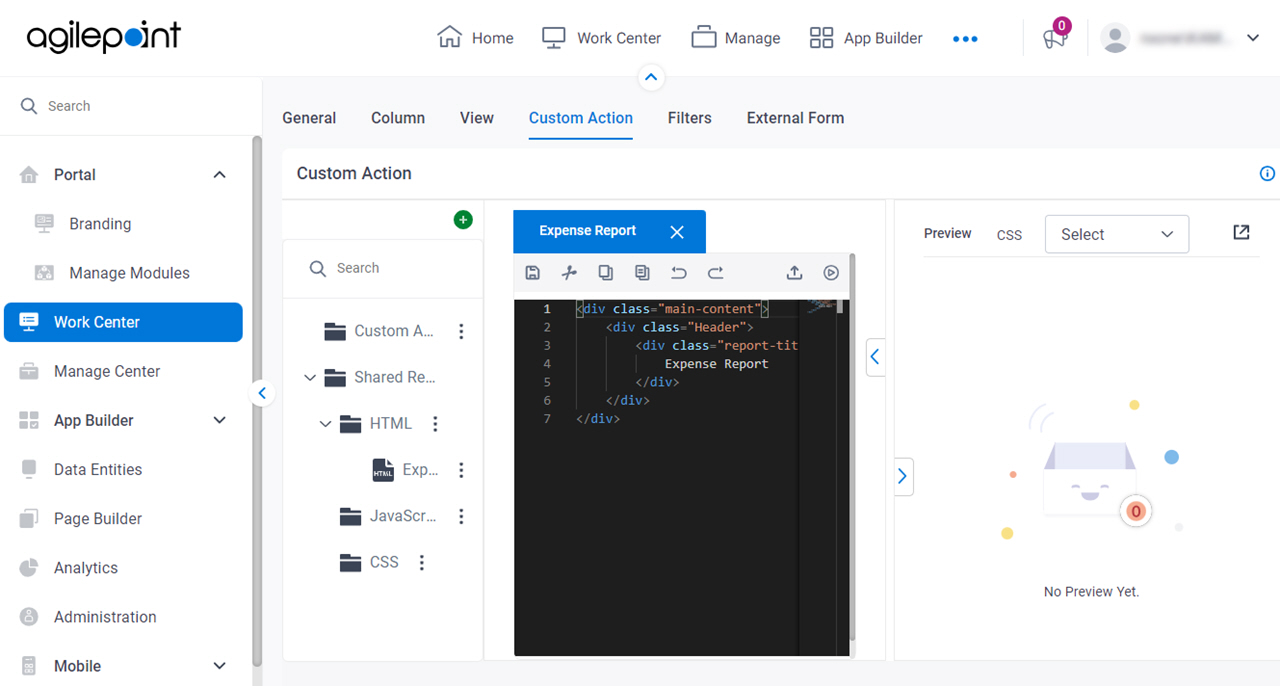
Task: Switch to the Filters tab
Action: pyautogui.click(x=690, y=118)
